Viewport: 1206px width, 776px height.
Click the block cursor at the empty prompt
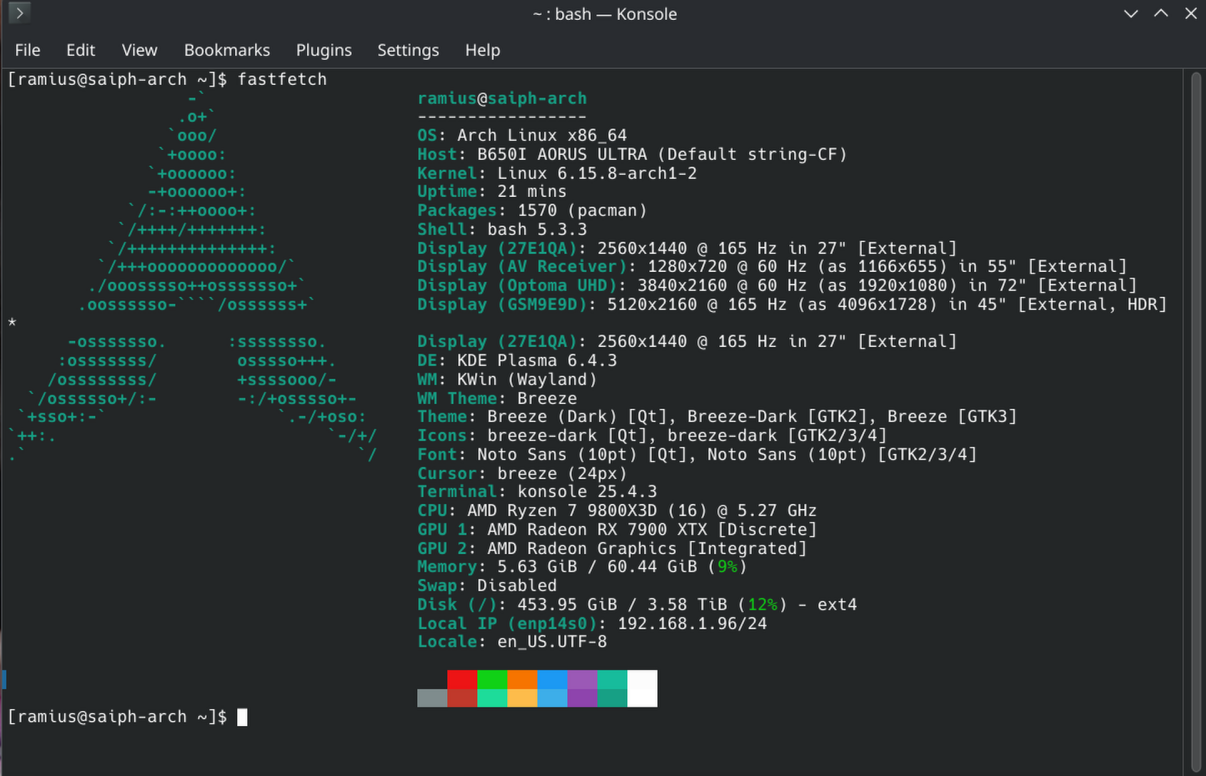[242, 717]
